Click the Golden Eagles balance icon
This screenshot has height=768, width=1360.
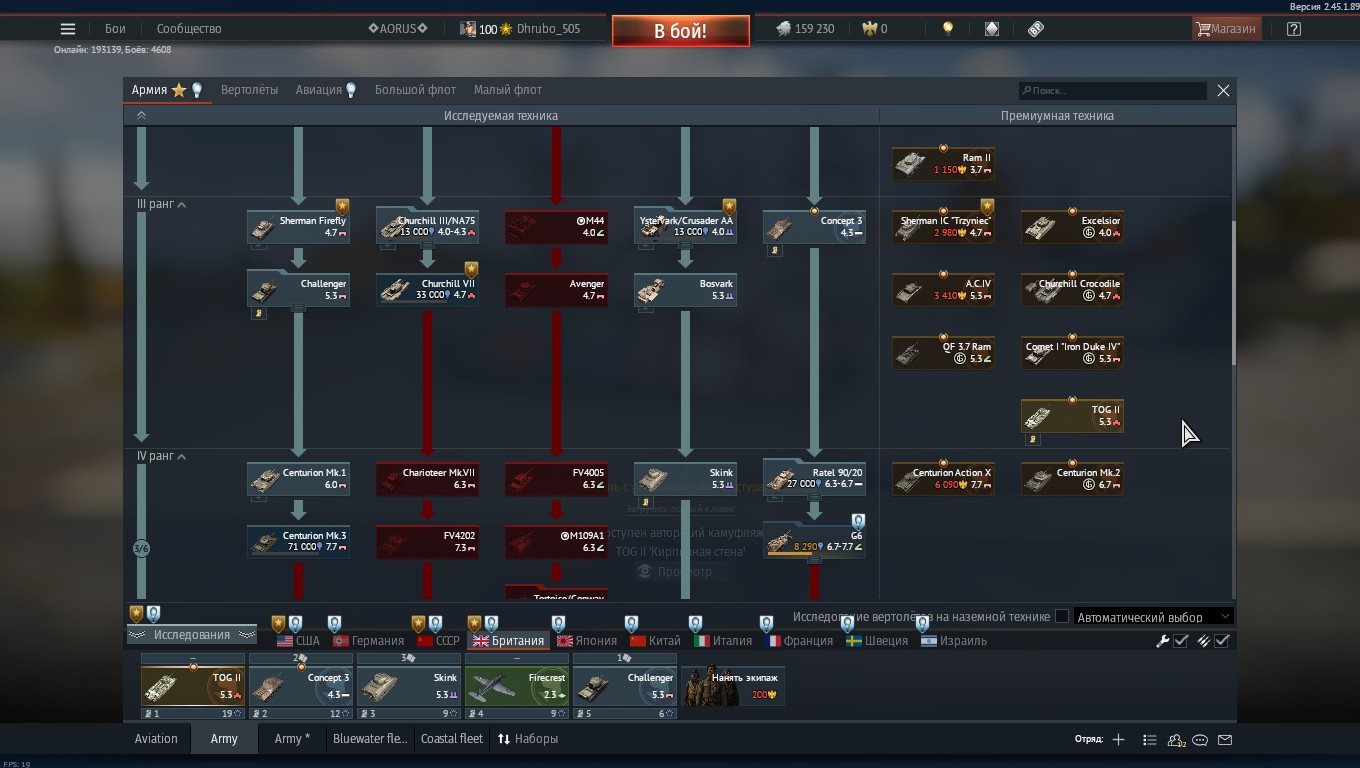[x=868, y=29]
